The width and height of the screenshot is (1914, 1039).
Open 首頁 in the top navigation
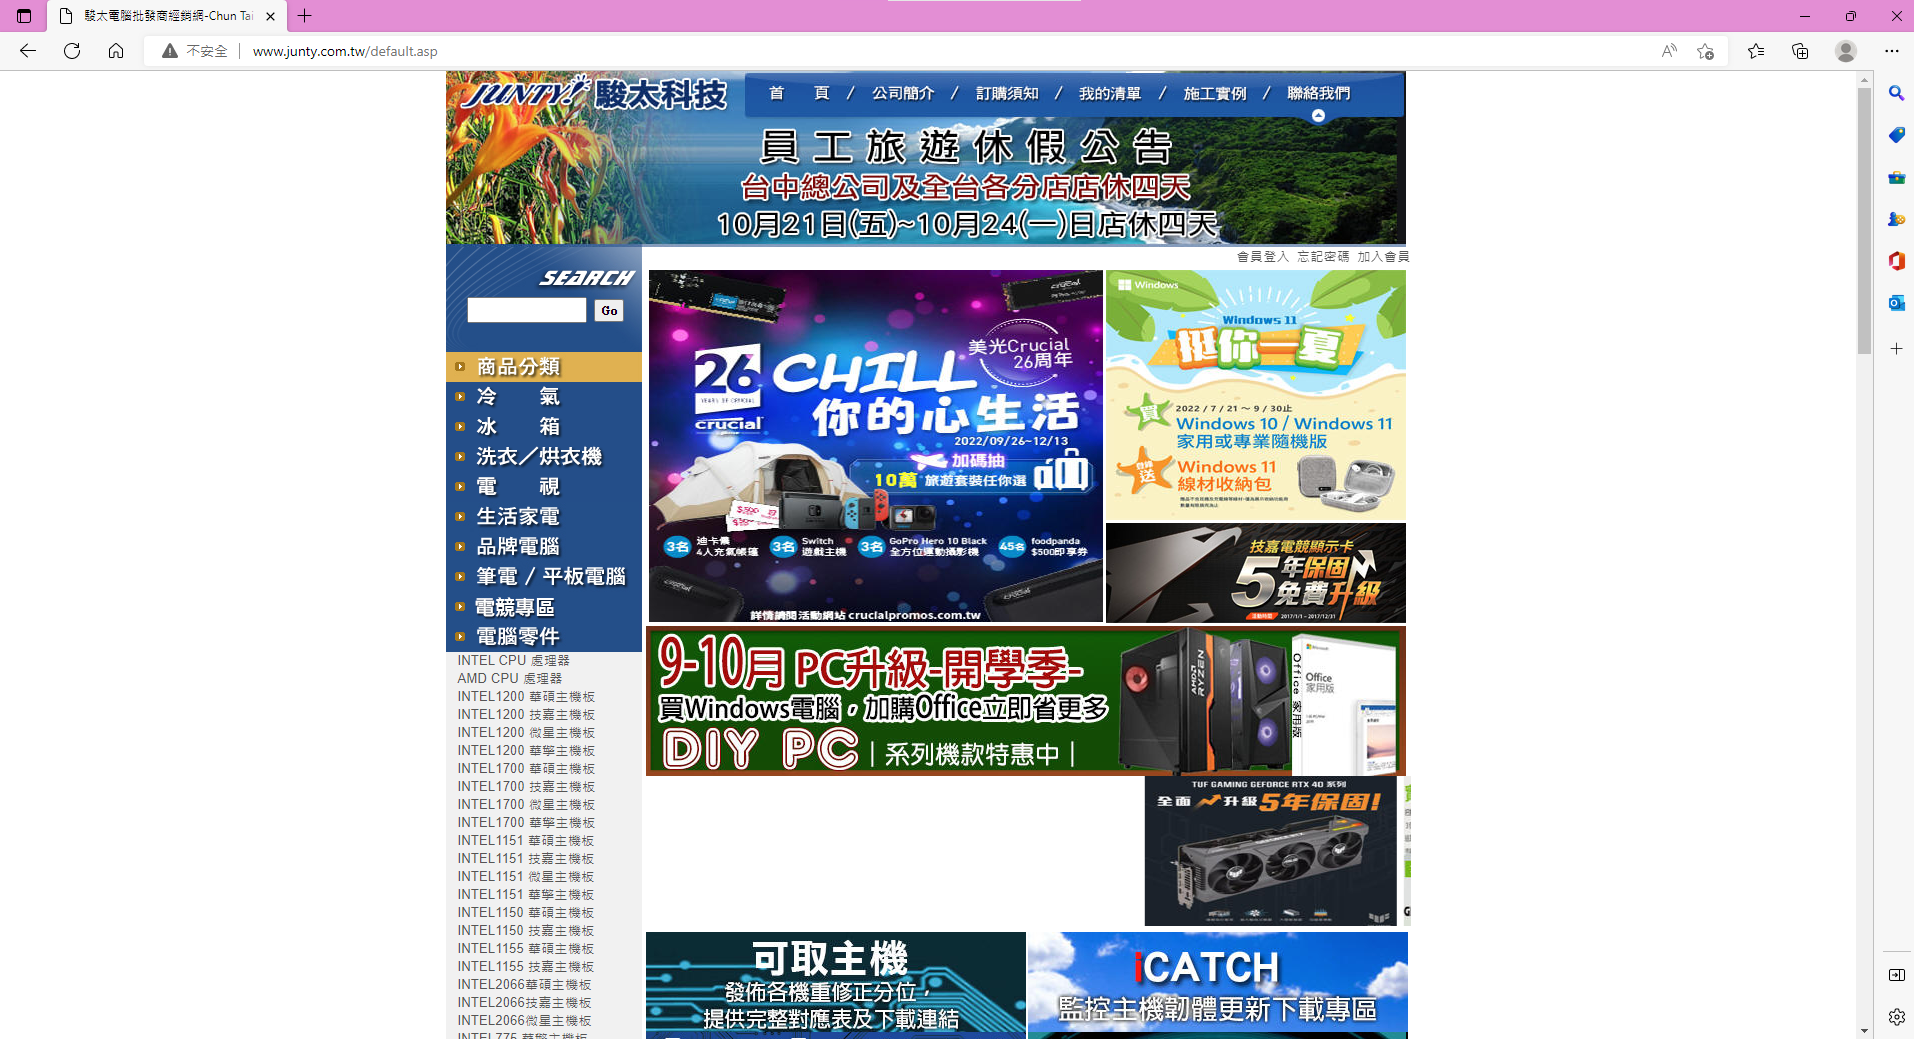[799, 93]
